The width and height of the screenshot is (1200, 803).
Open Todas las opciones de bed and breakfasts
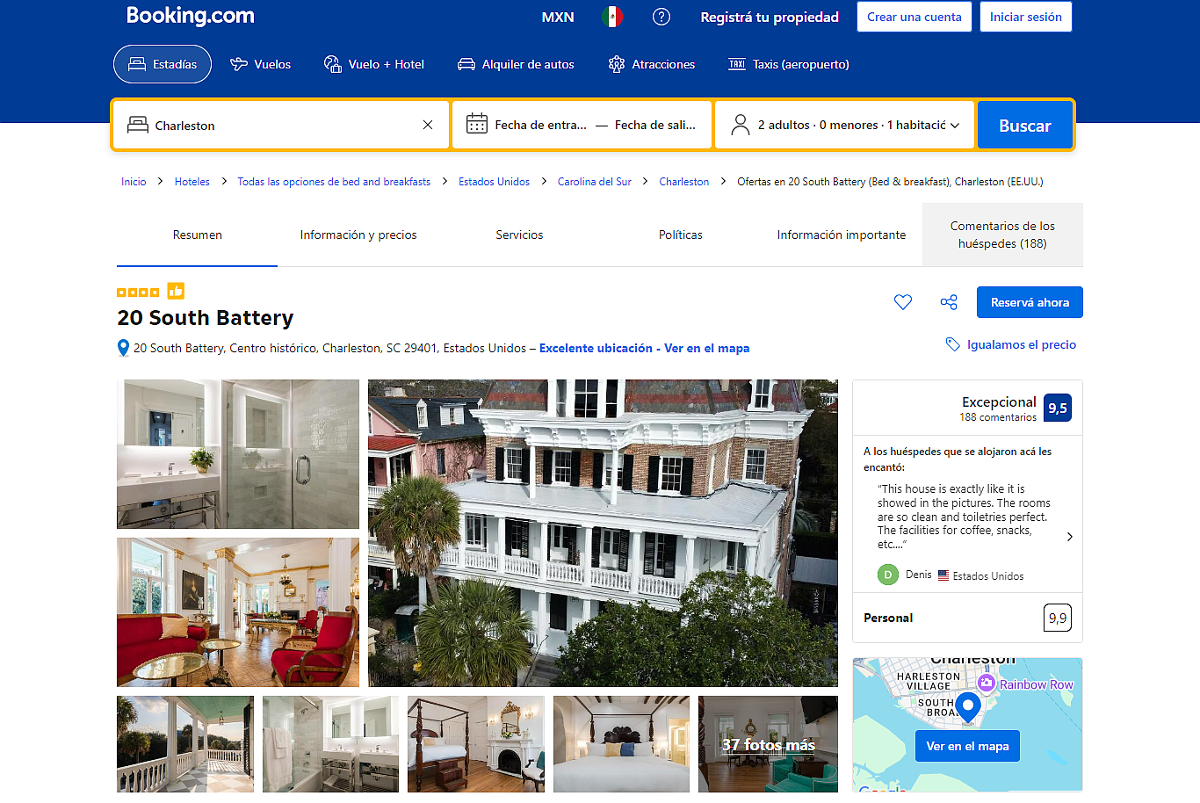click(334, 182)
